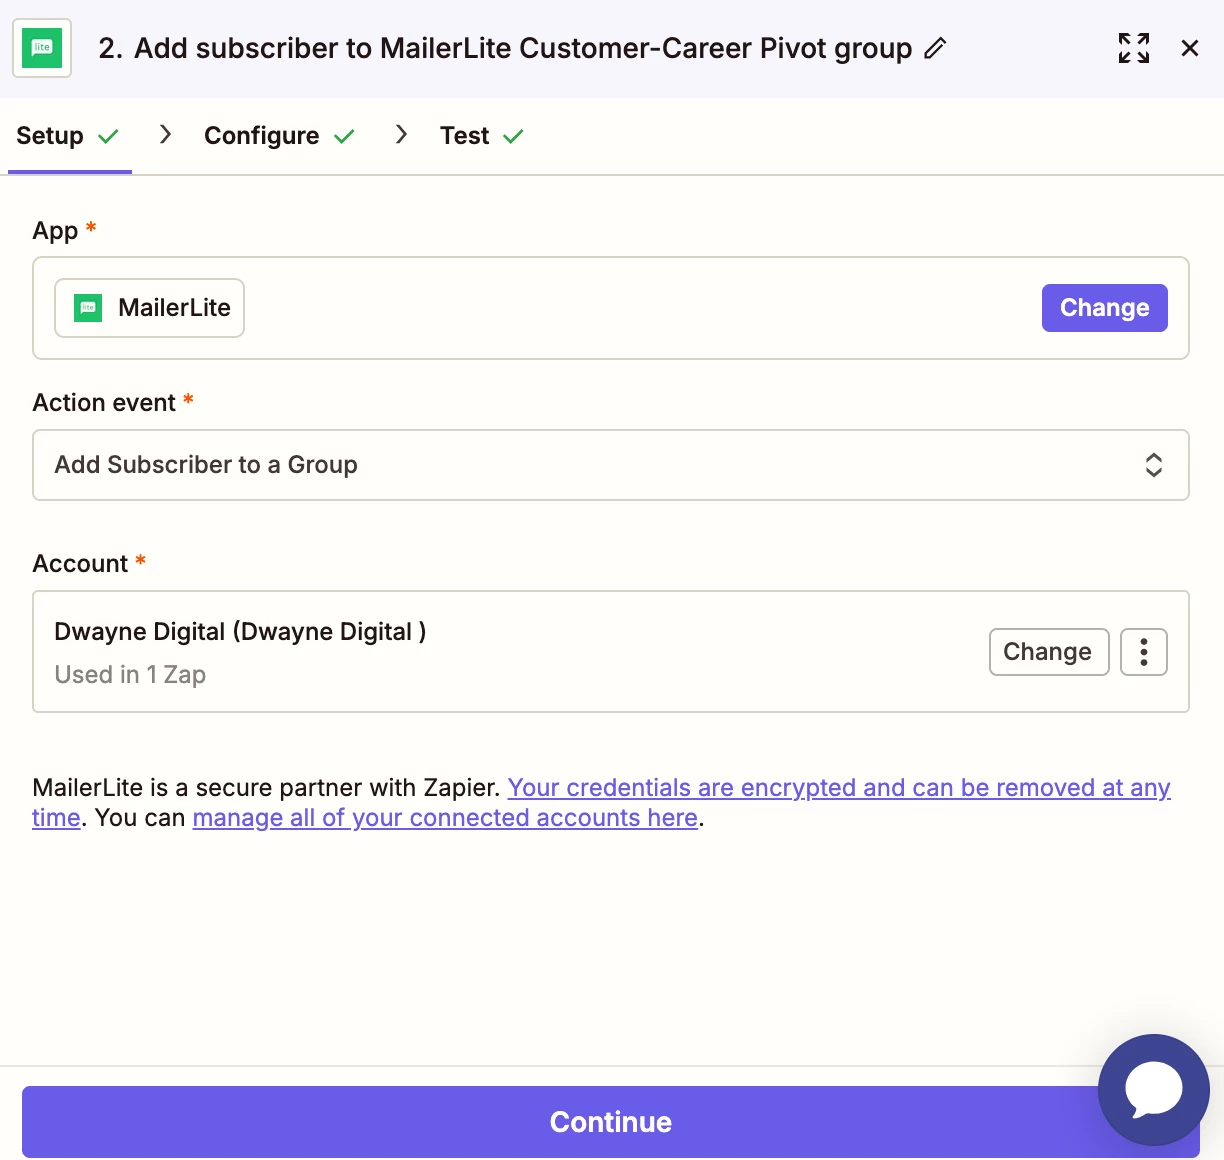Click the Continue button
This screenshot has width=1224, height=1160.
click(611, 1122)
